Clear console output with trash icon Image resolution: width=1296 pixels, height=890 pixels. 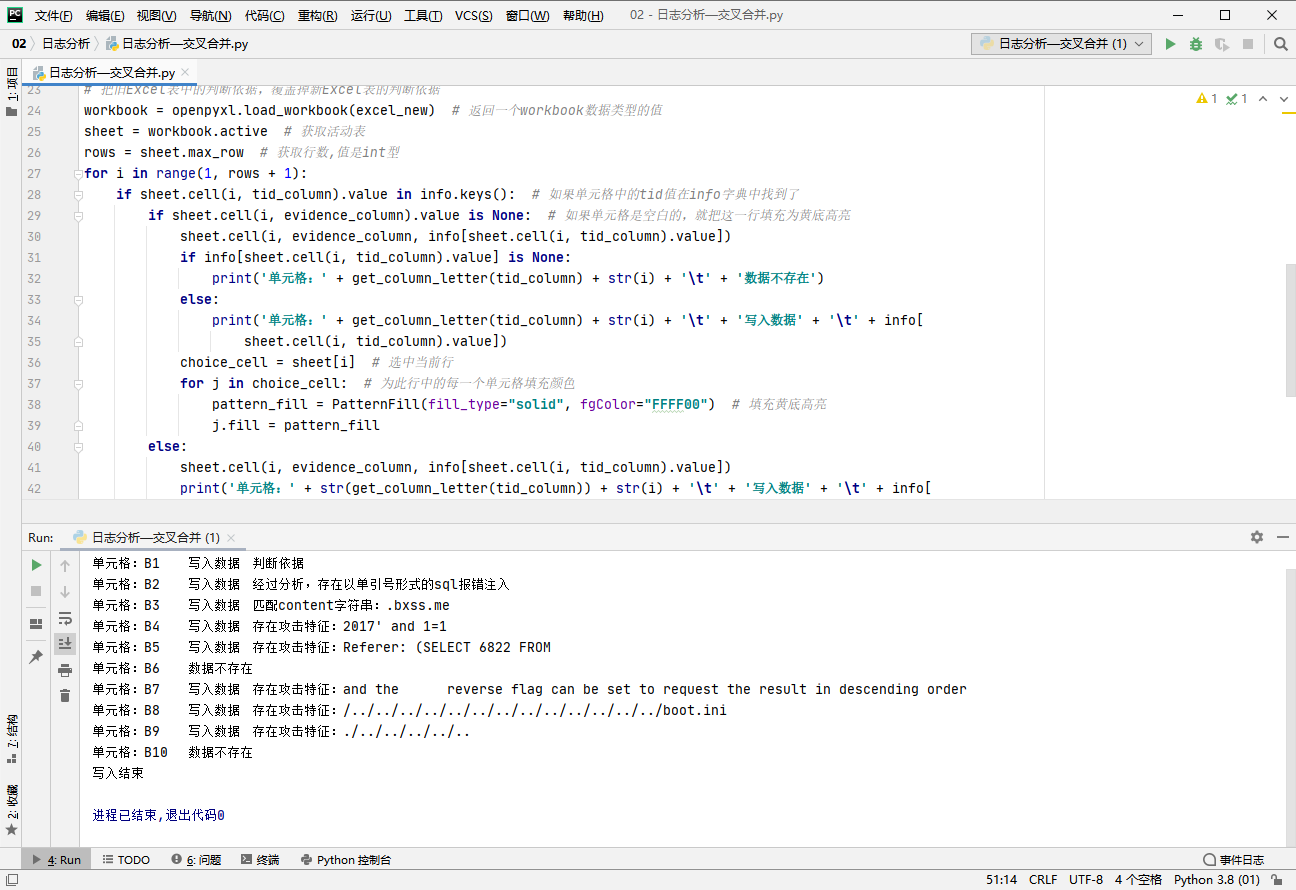coord(65,696)
